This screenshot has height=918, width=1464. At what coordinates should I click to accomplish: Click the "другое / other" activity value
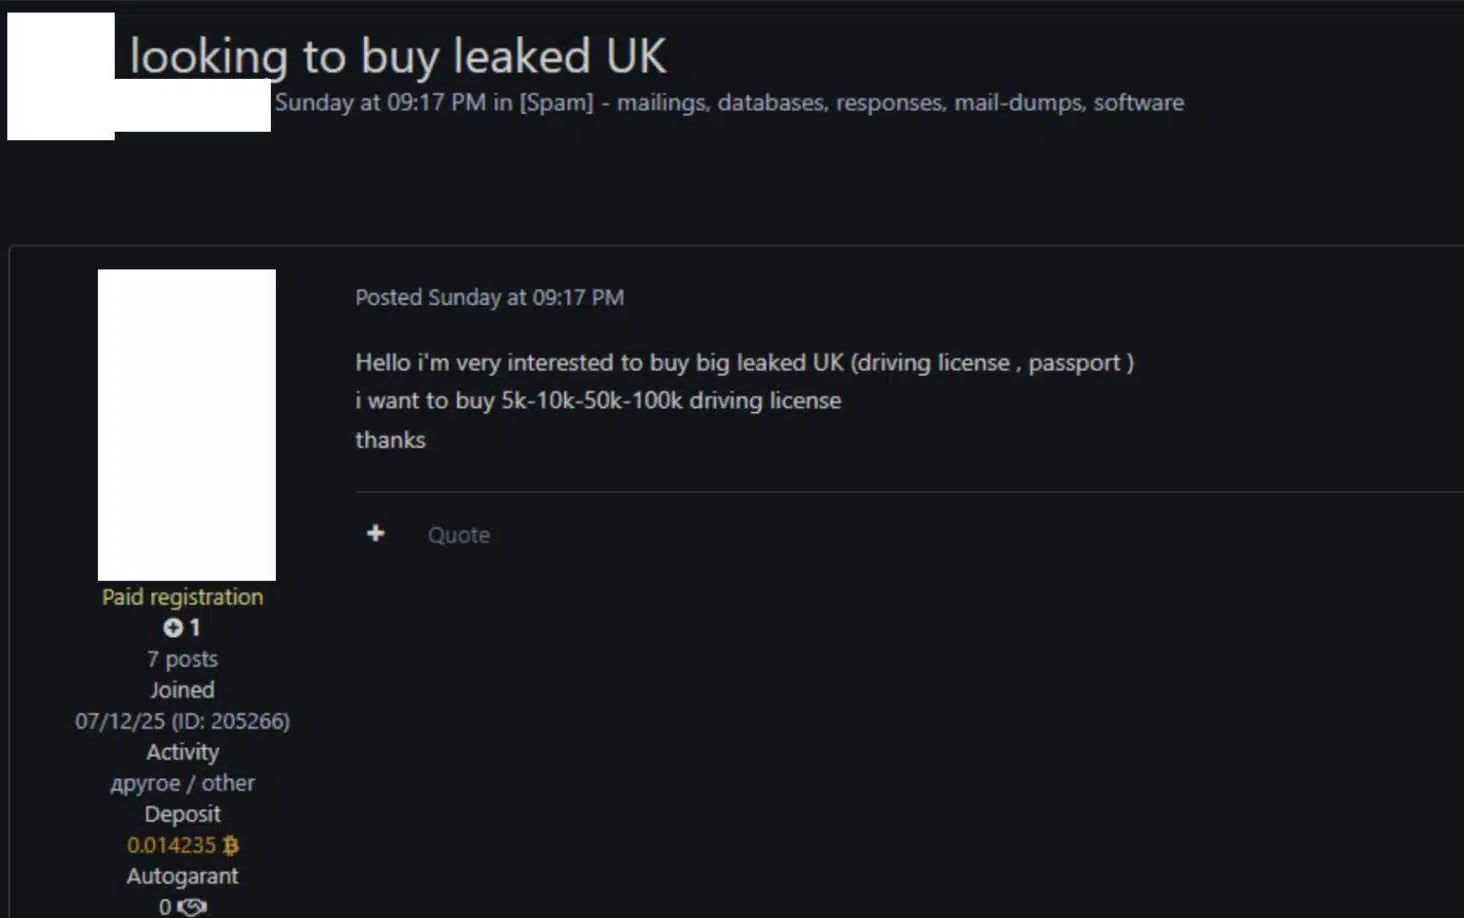click(x=182, y=783)
